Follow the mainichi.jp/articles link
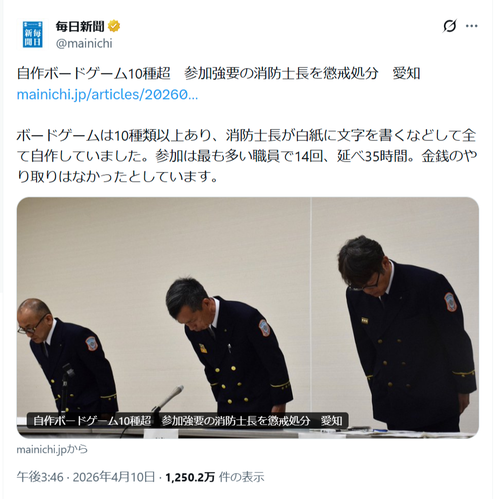500x499 pixels. click(107, 95)
